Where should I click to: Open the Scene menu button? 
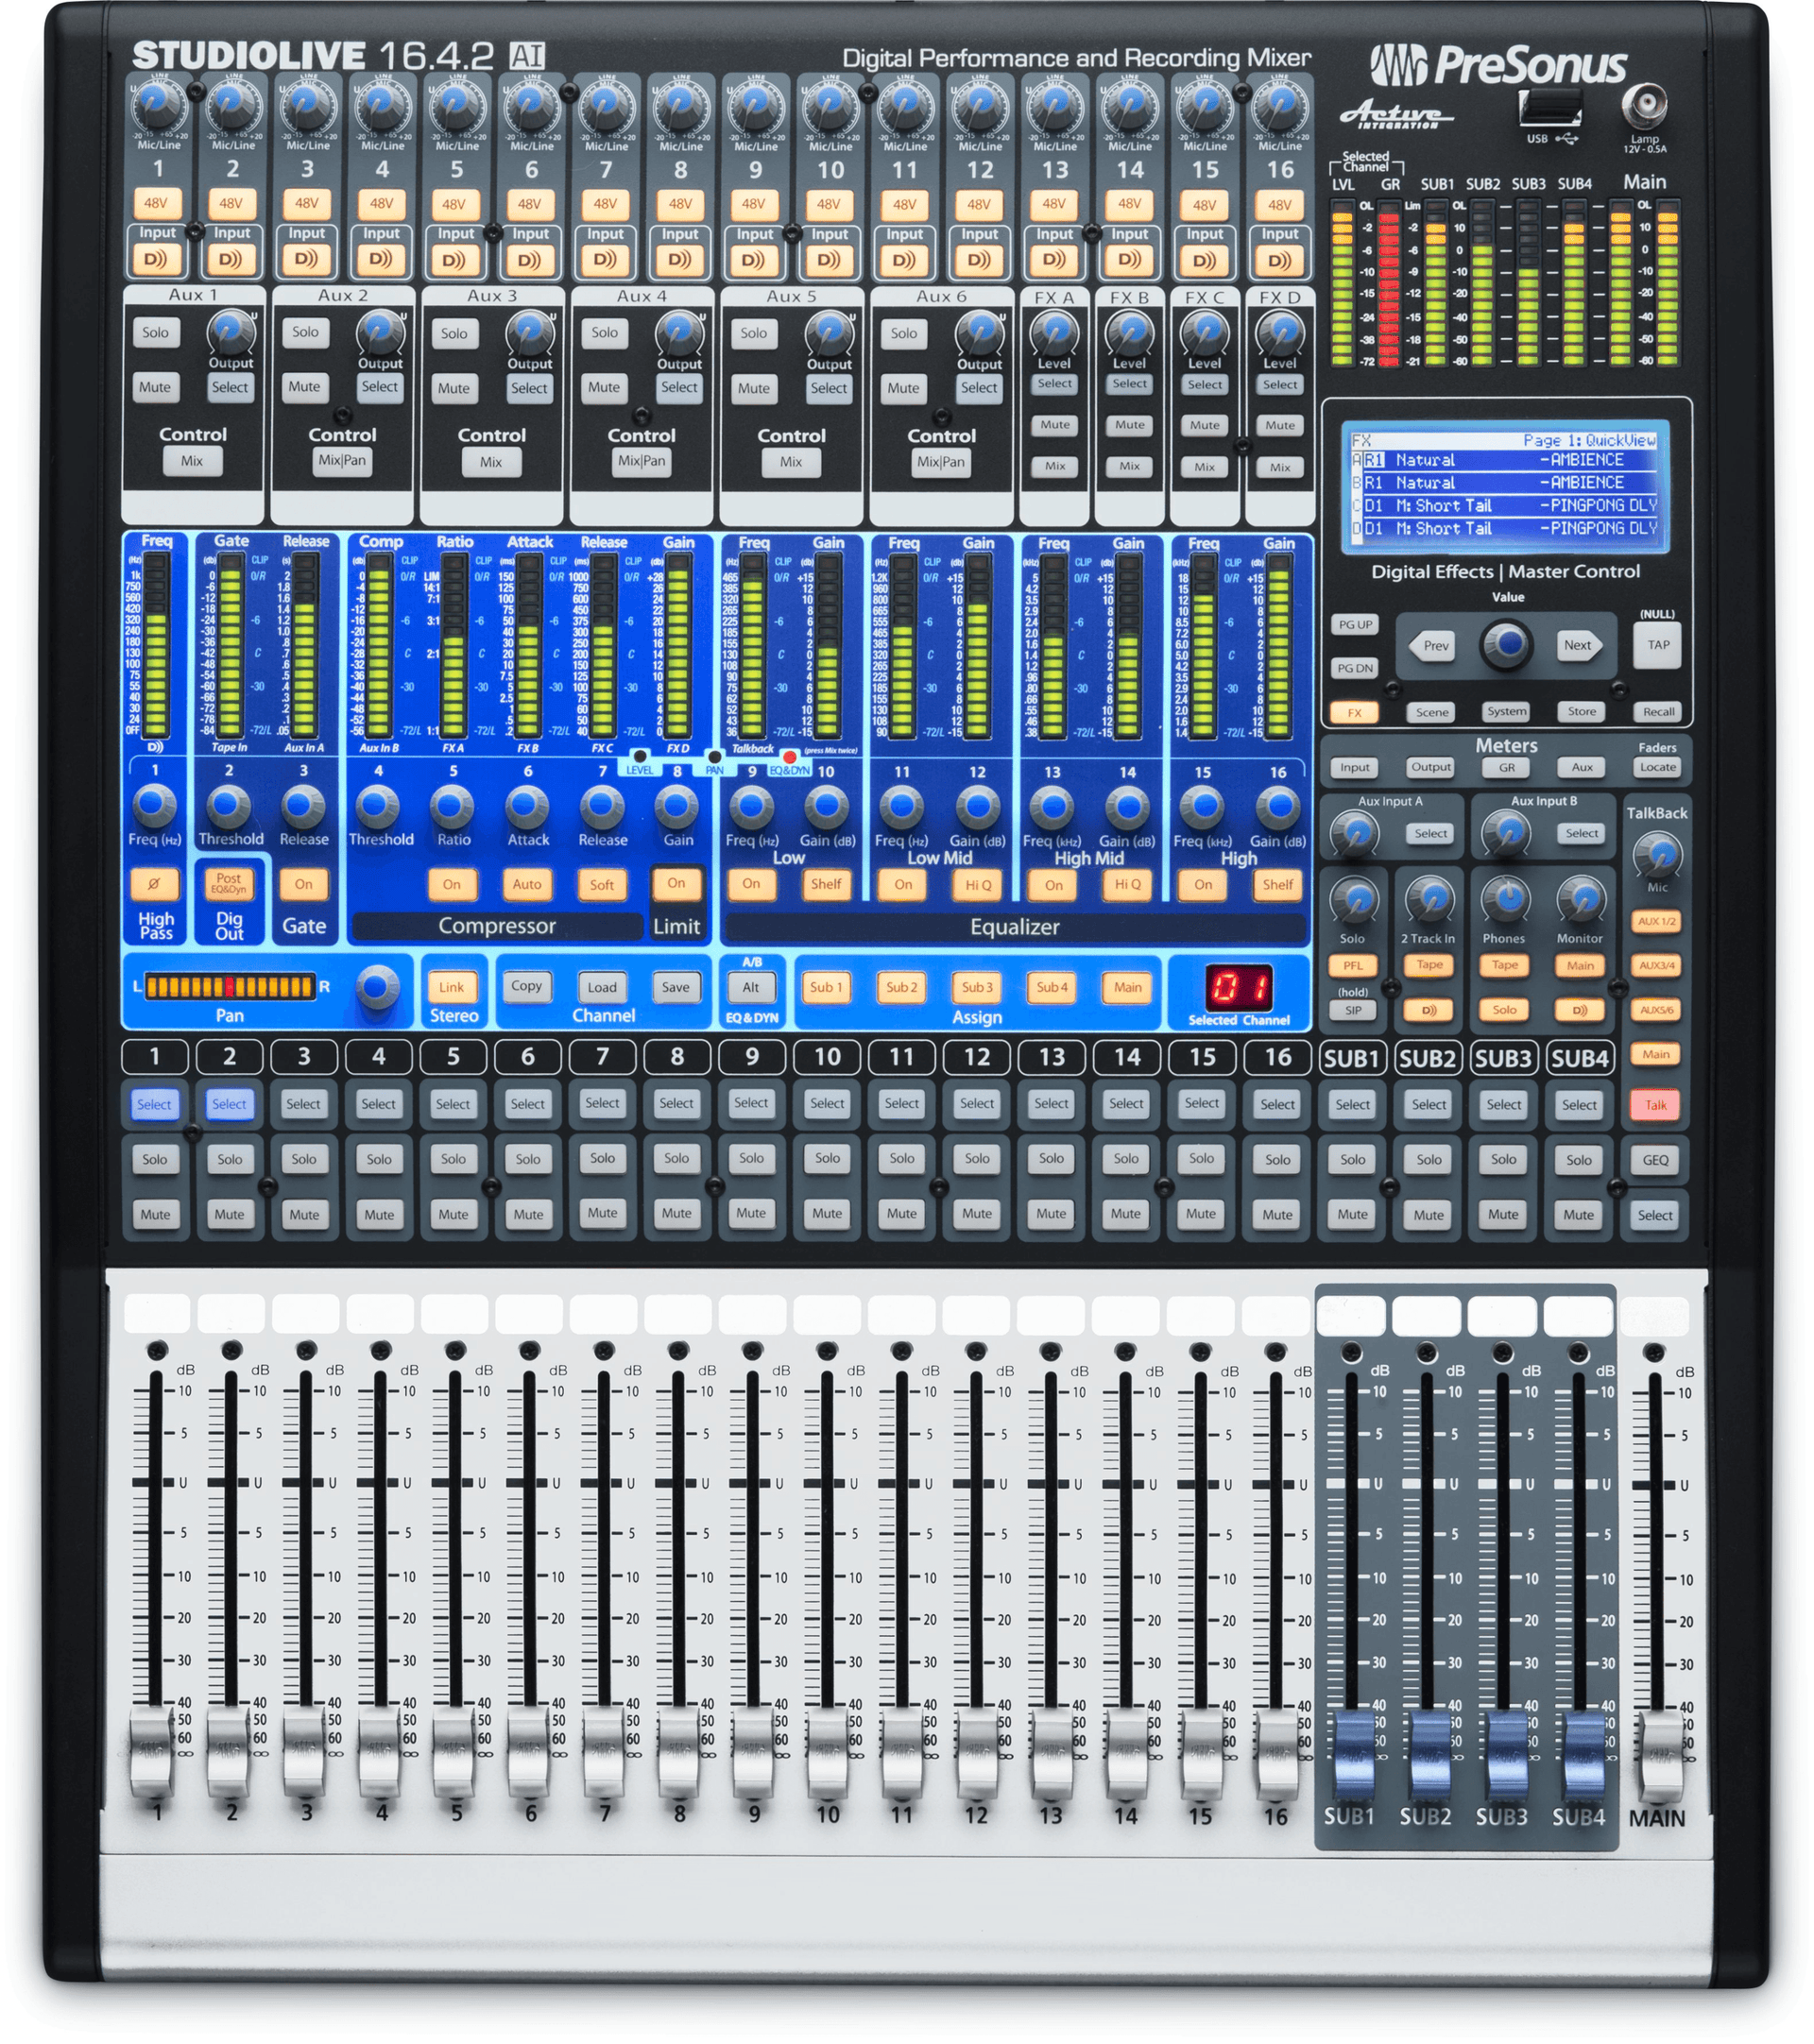tap(1431, 713)
